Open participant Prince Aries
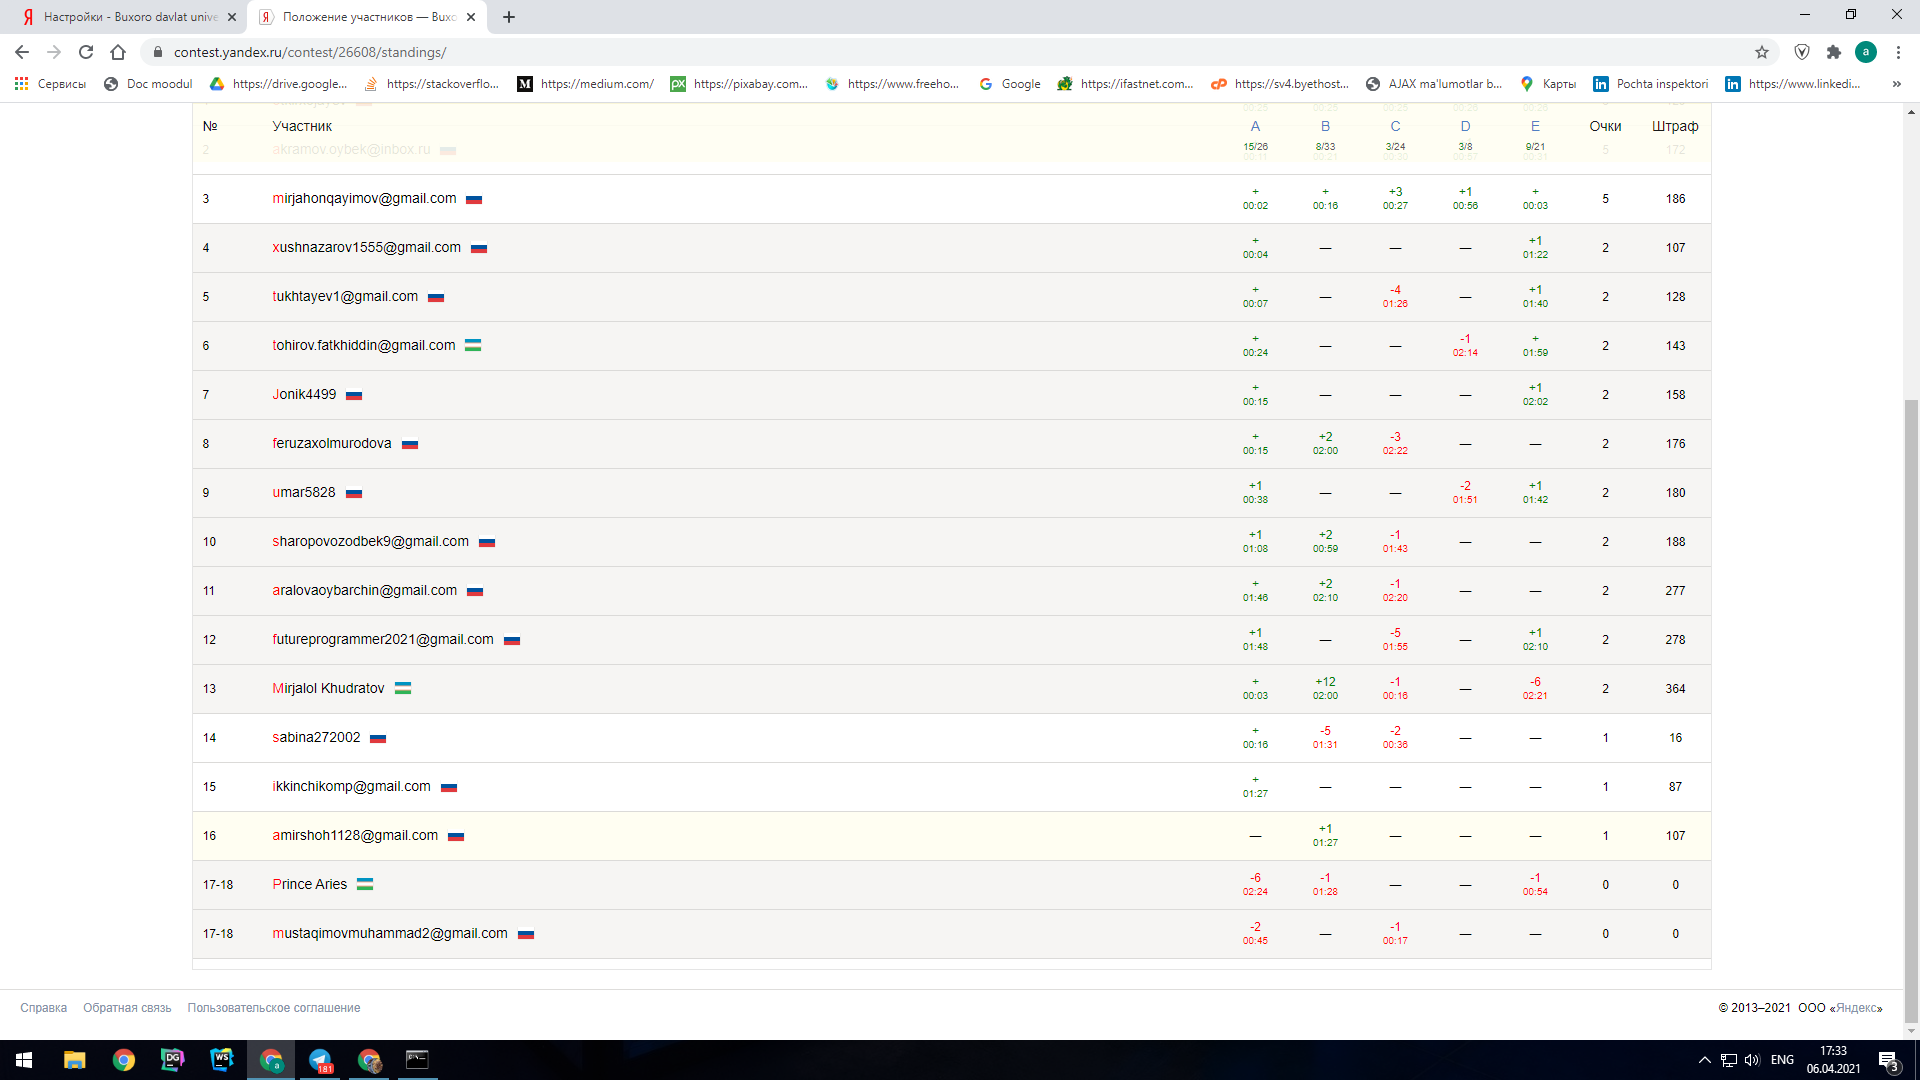1920x1080 pixels. 309,884
